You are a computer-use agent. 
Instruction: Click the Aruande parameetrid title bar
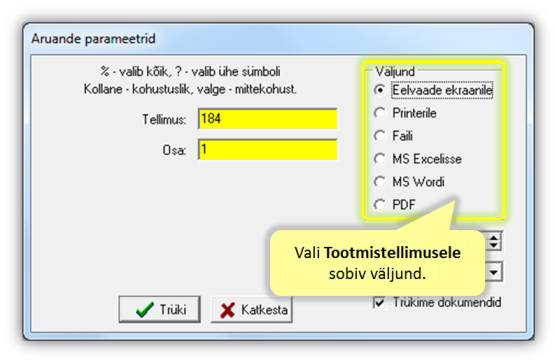pyautogui.click(x=278, y=38)
